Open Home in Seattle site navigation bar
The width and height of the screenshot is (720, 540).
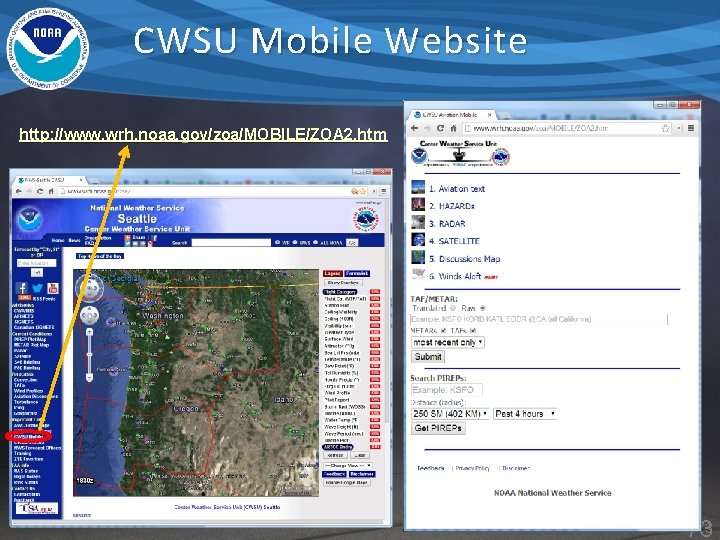[x=58, y=240]
